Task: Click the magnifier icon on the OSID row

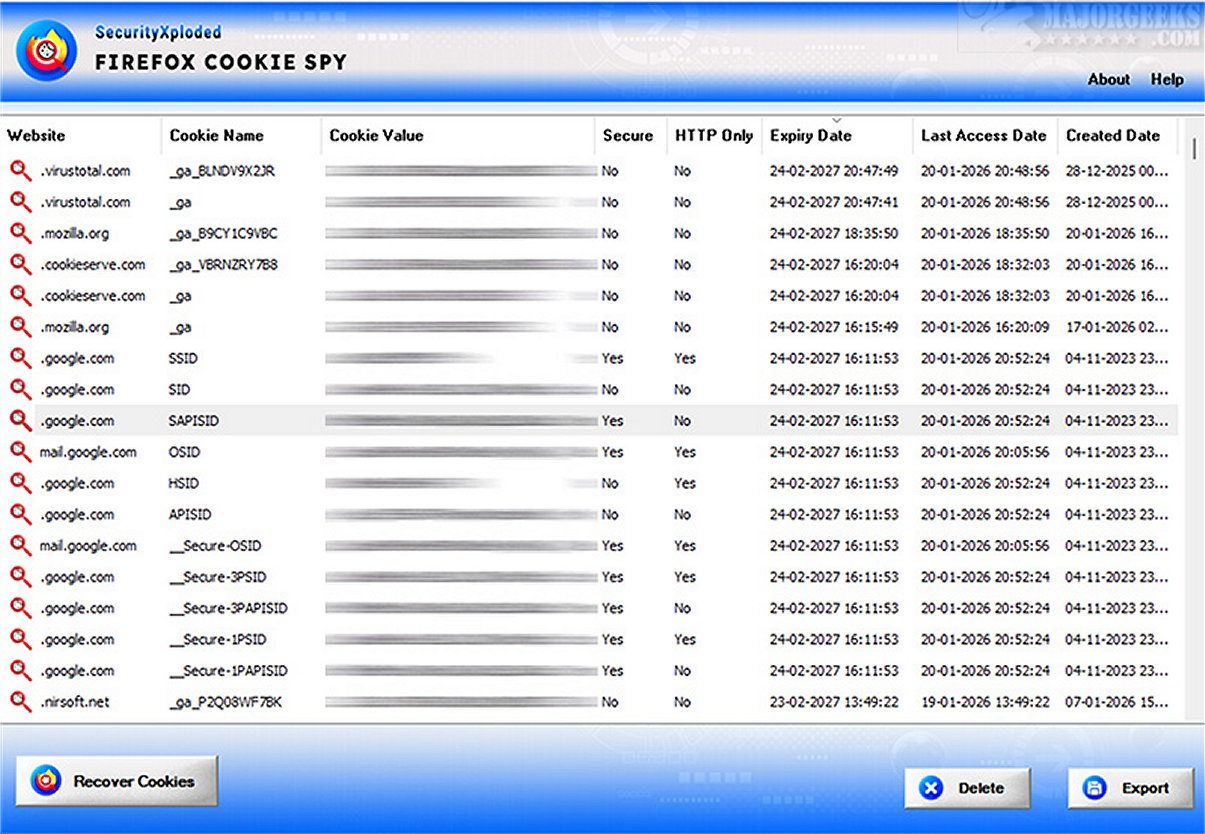Action: click(x=20, y=452)
